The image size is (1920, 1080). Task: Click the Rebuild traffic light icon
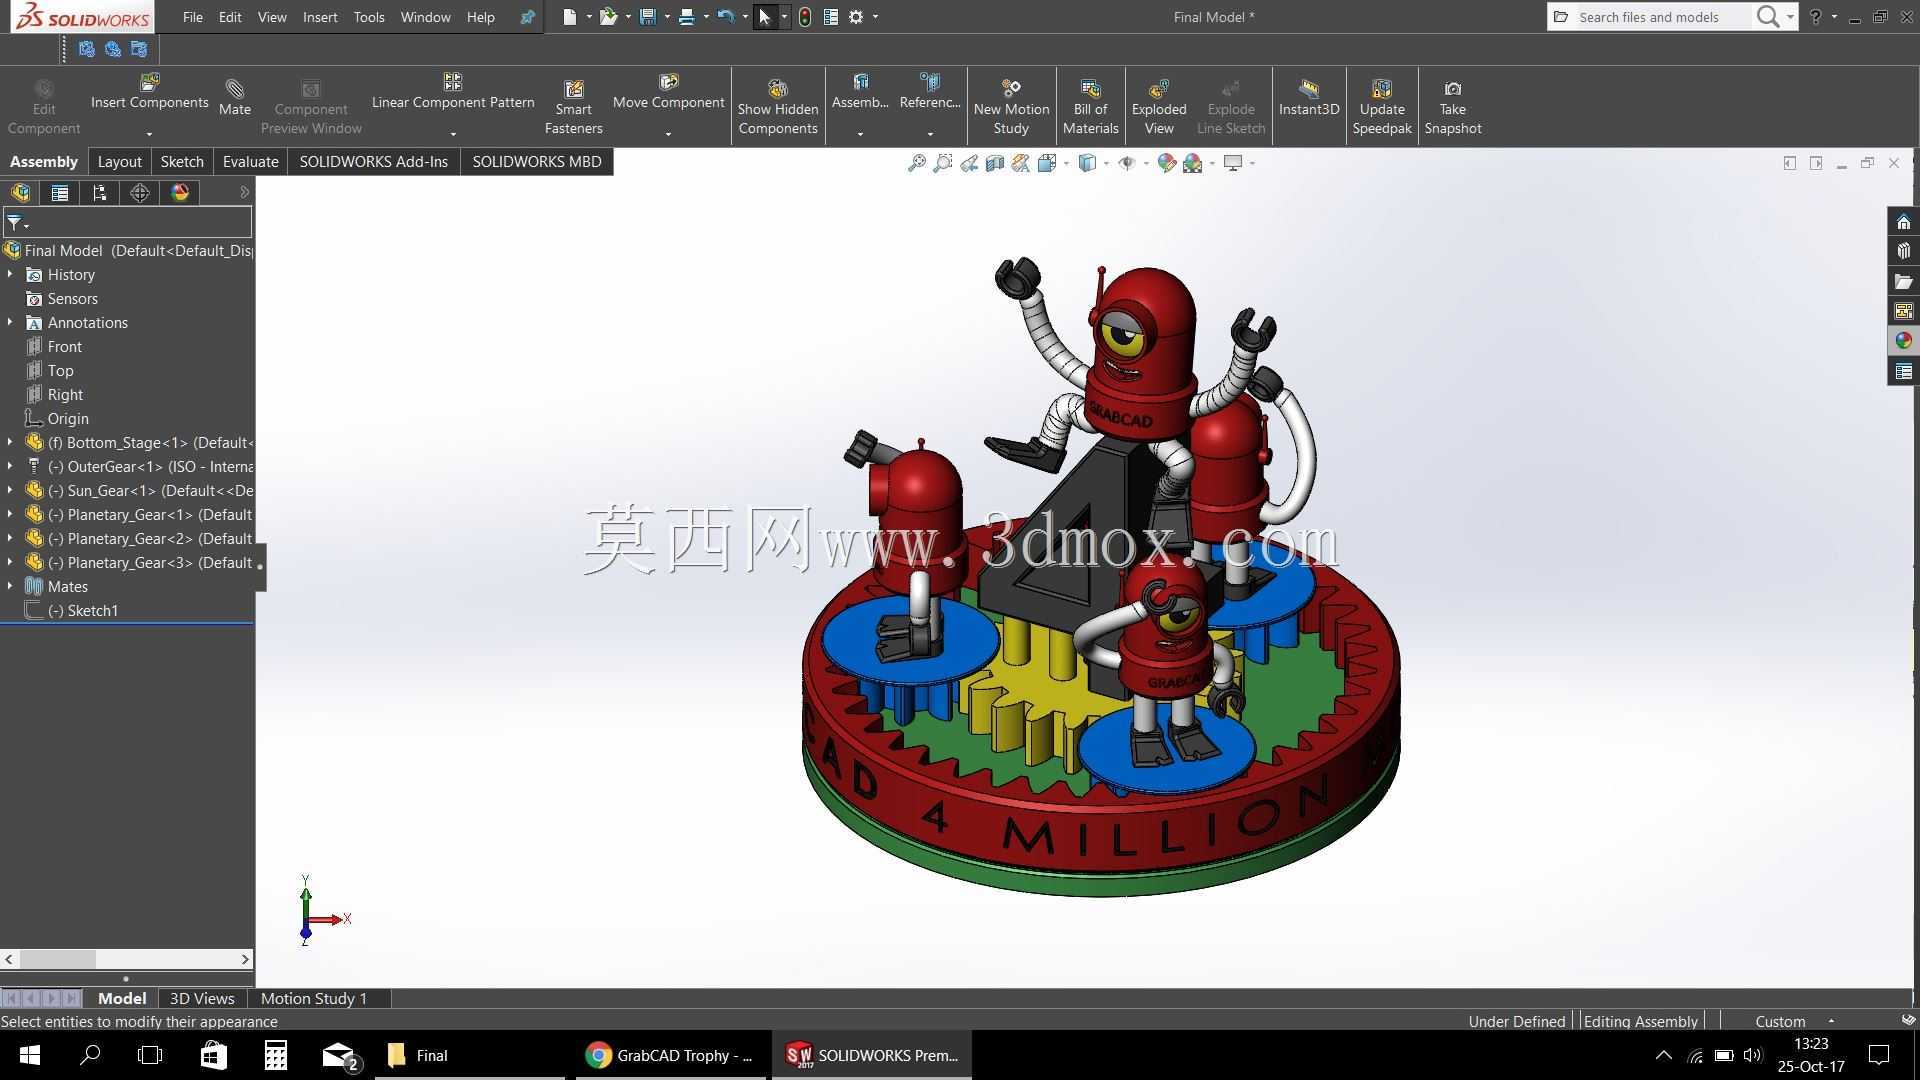[805, 17]
